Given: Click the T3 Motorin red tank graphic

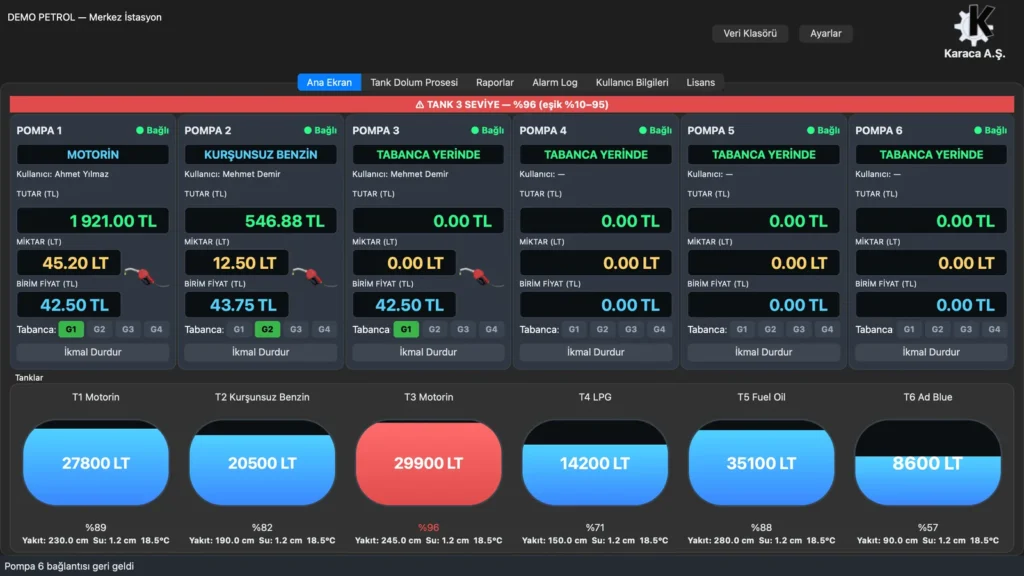Looking at the screenshot, I should pos(428,462).
